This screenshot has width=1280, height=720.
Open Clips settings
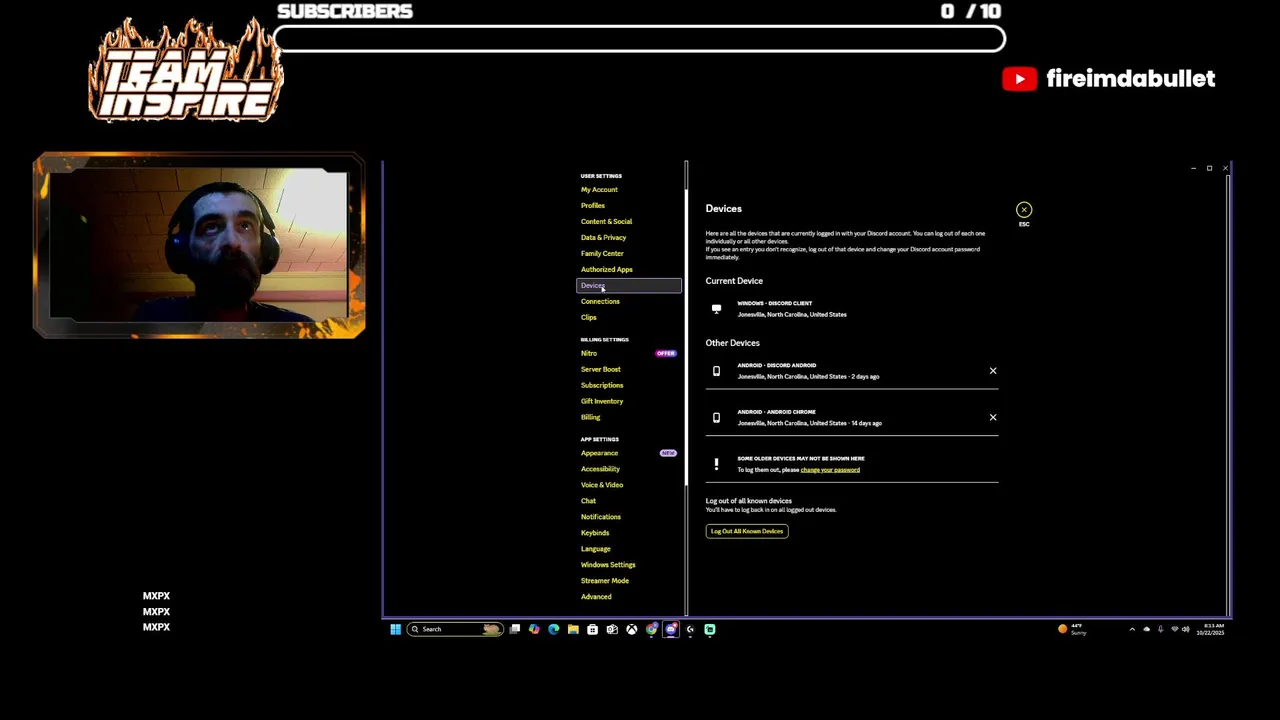point(588,318)
